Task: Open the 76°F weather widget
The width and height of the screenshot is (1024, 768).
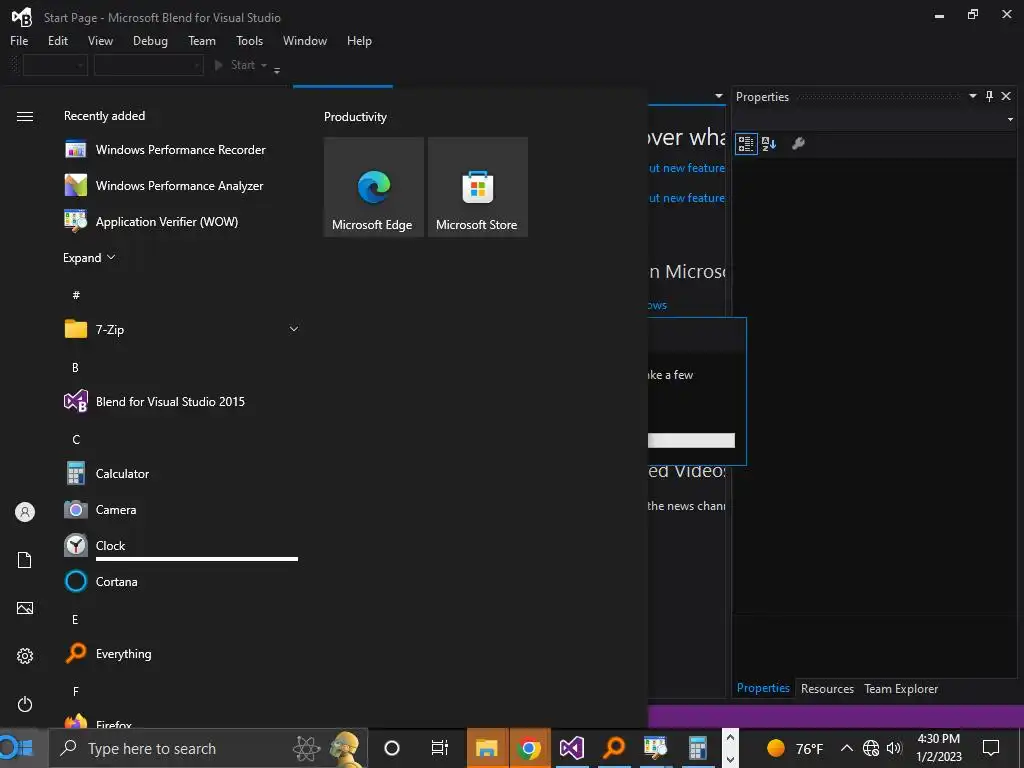Action: click(795, 748)
